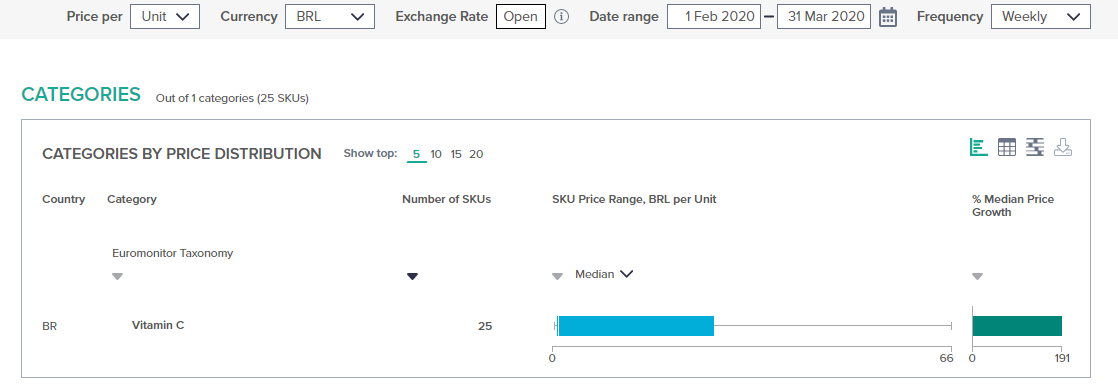1118x387 pixels.
Task: Click the blue Vitamin C price bar
Action: click(635, 326)
